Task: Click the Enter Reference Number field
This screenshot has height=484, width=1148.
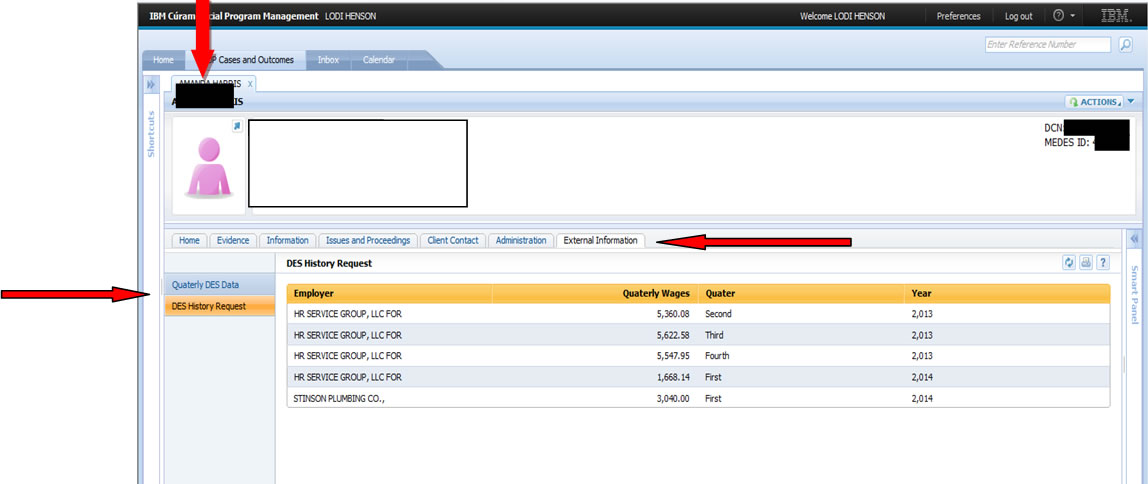Action: point(1048,45)
